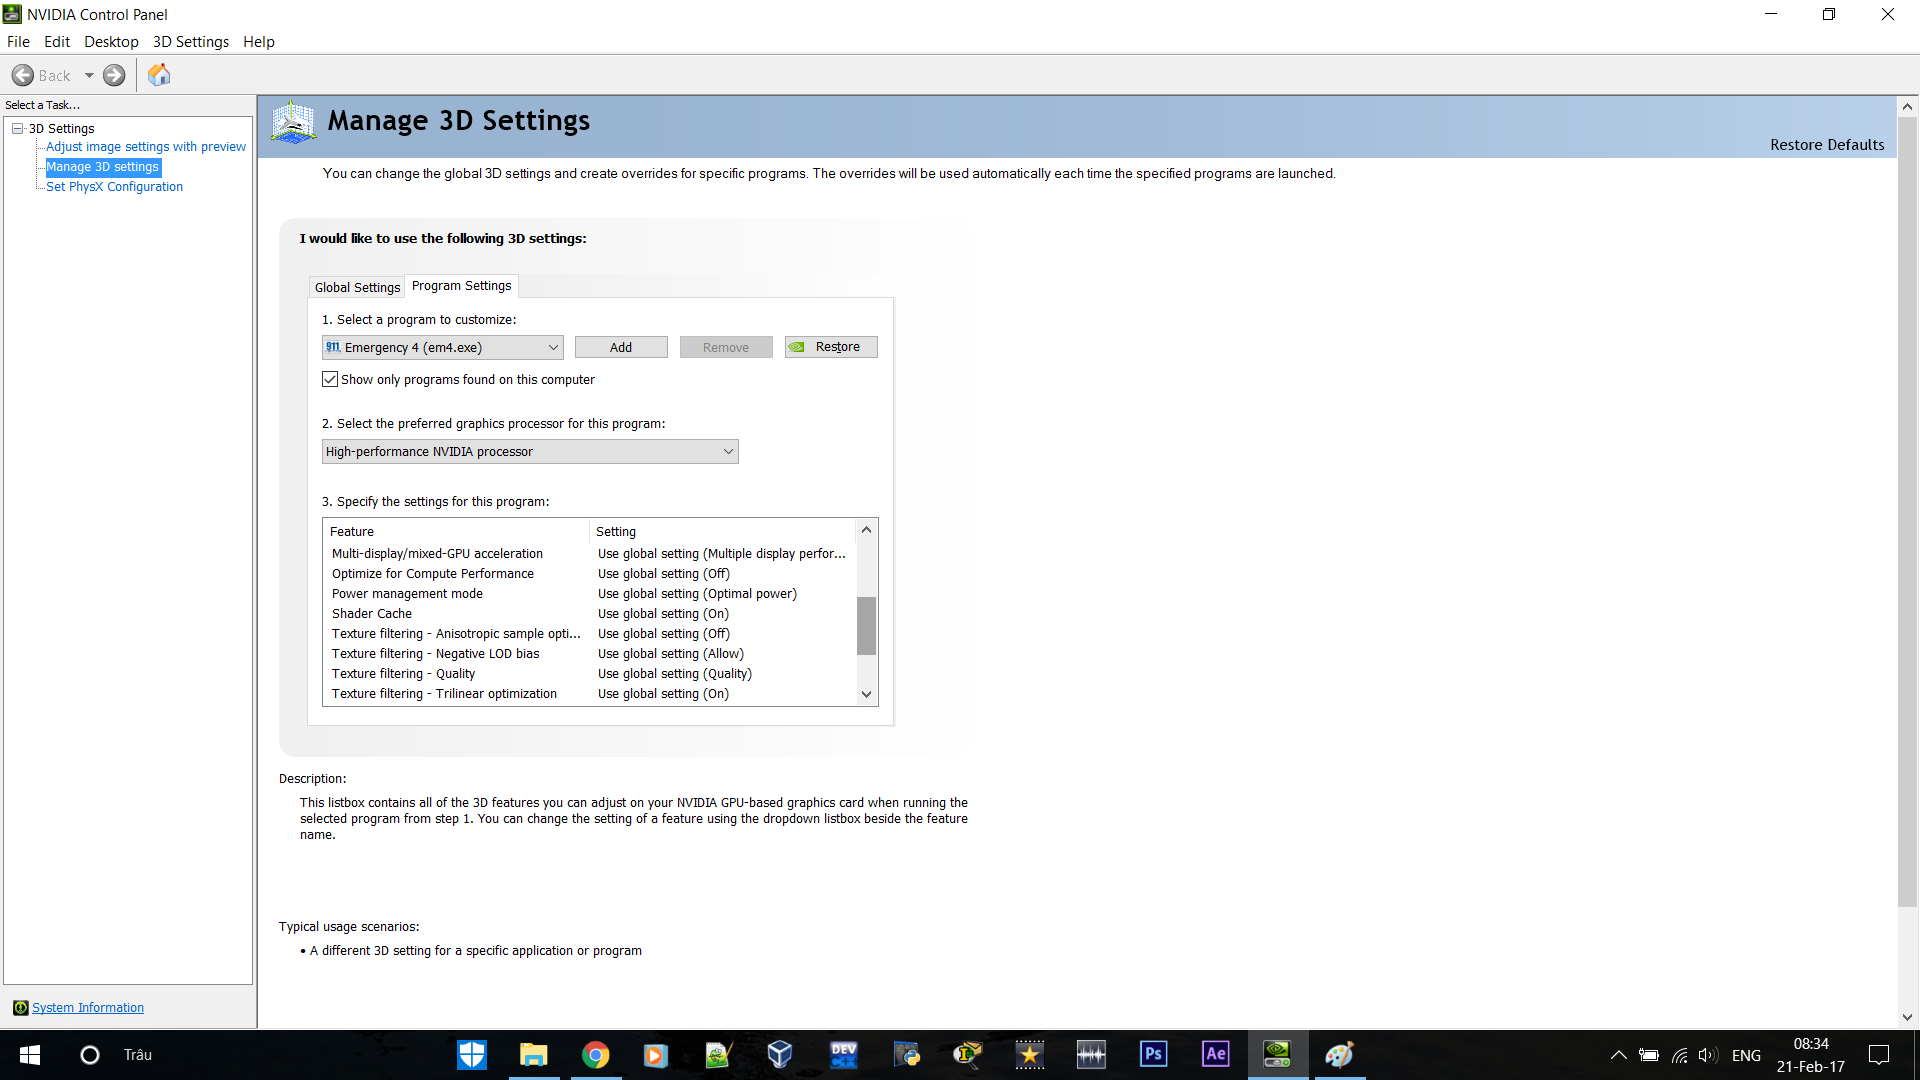Screen dimensions: 1920x1080
Task: Open the Emergency 4 program dropdown
Action: tap(552, 347)
